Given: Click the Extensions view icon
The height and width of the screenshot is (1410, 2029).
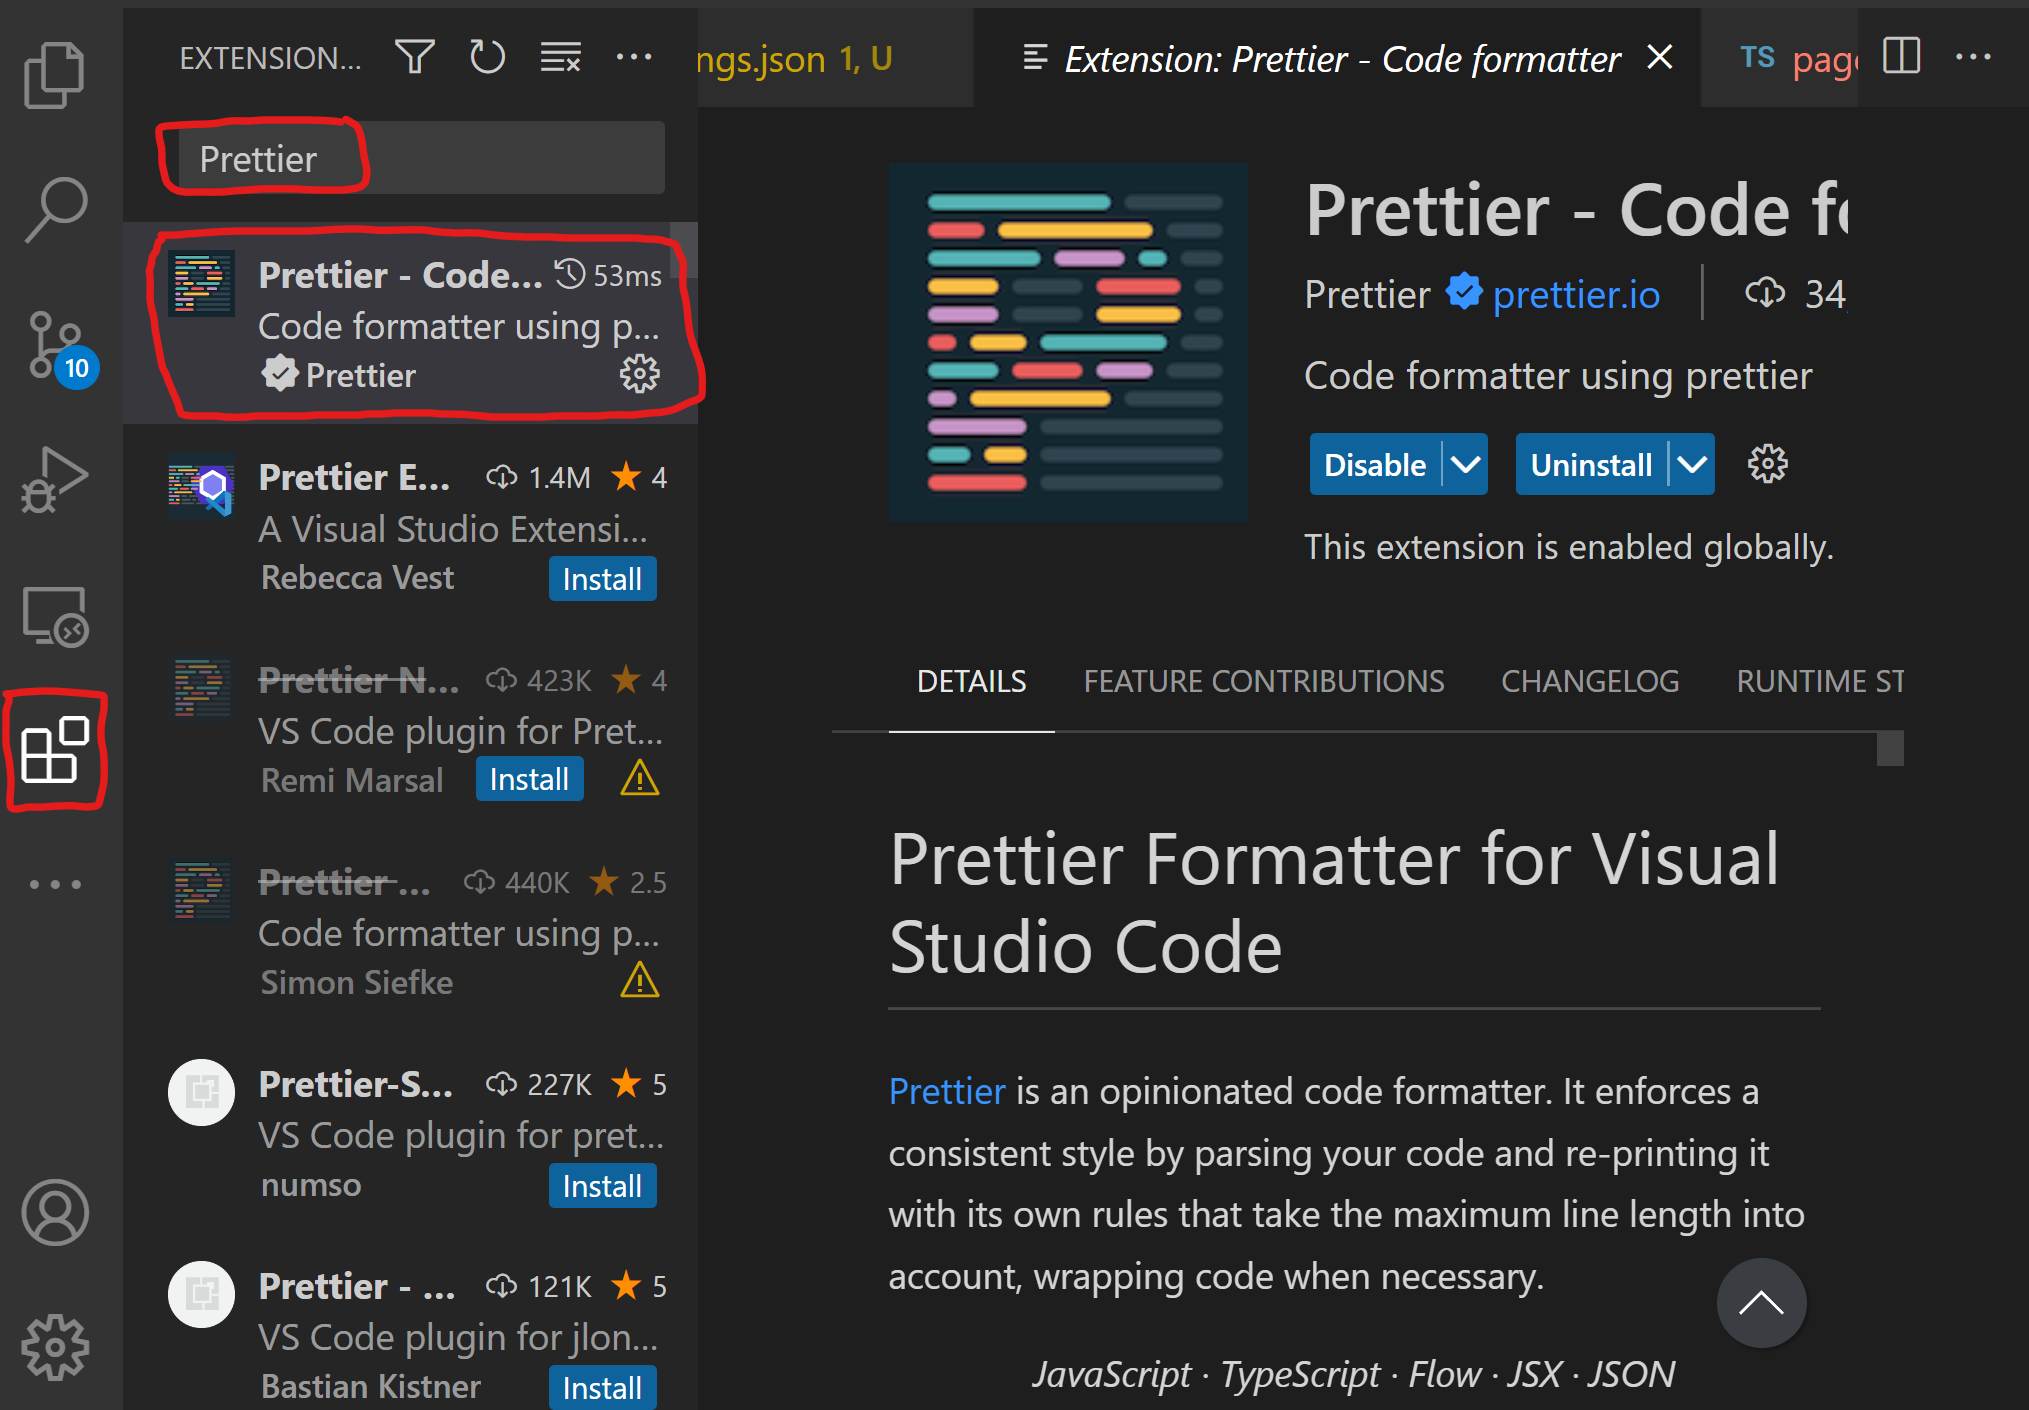Looking at the screenshot, I should click(x=55, y=750).
